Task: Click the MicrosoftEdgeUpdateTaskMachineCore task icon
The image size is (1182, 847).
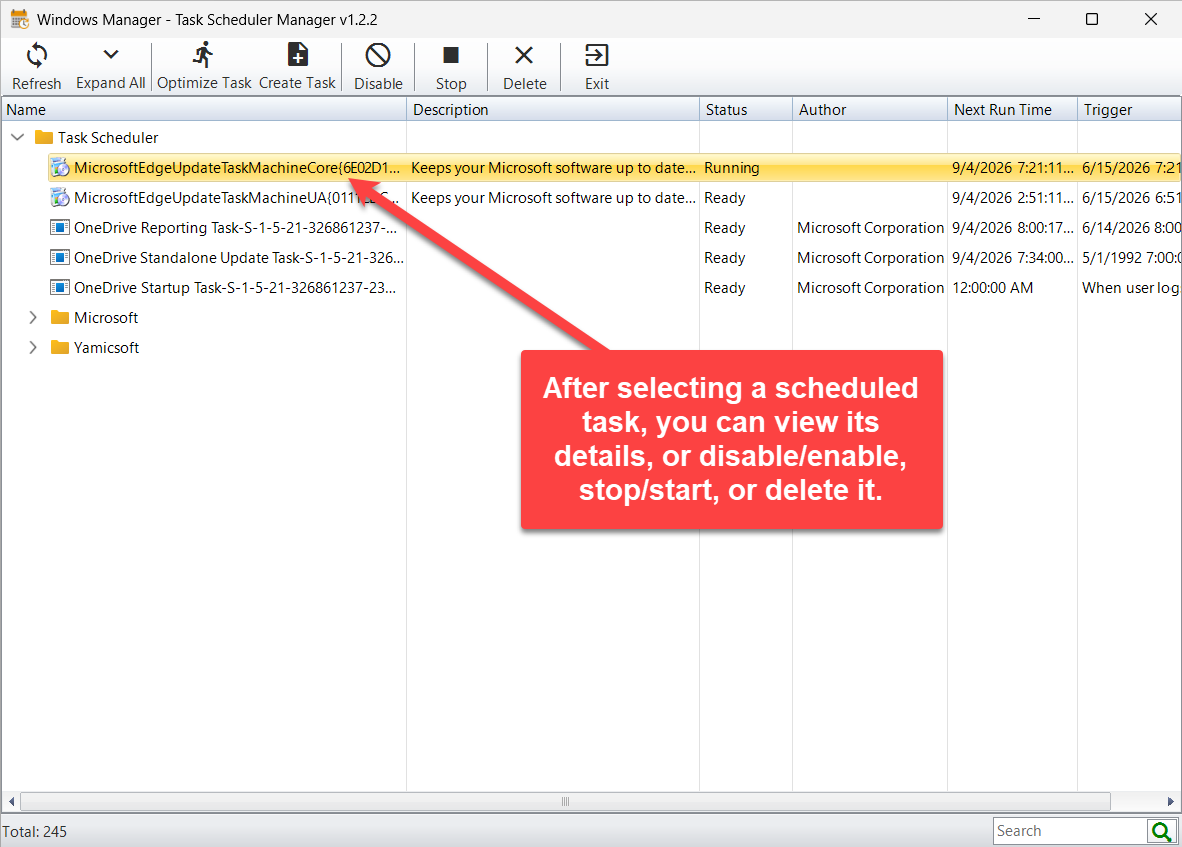Action: point(60,167)
